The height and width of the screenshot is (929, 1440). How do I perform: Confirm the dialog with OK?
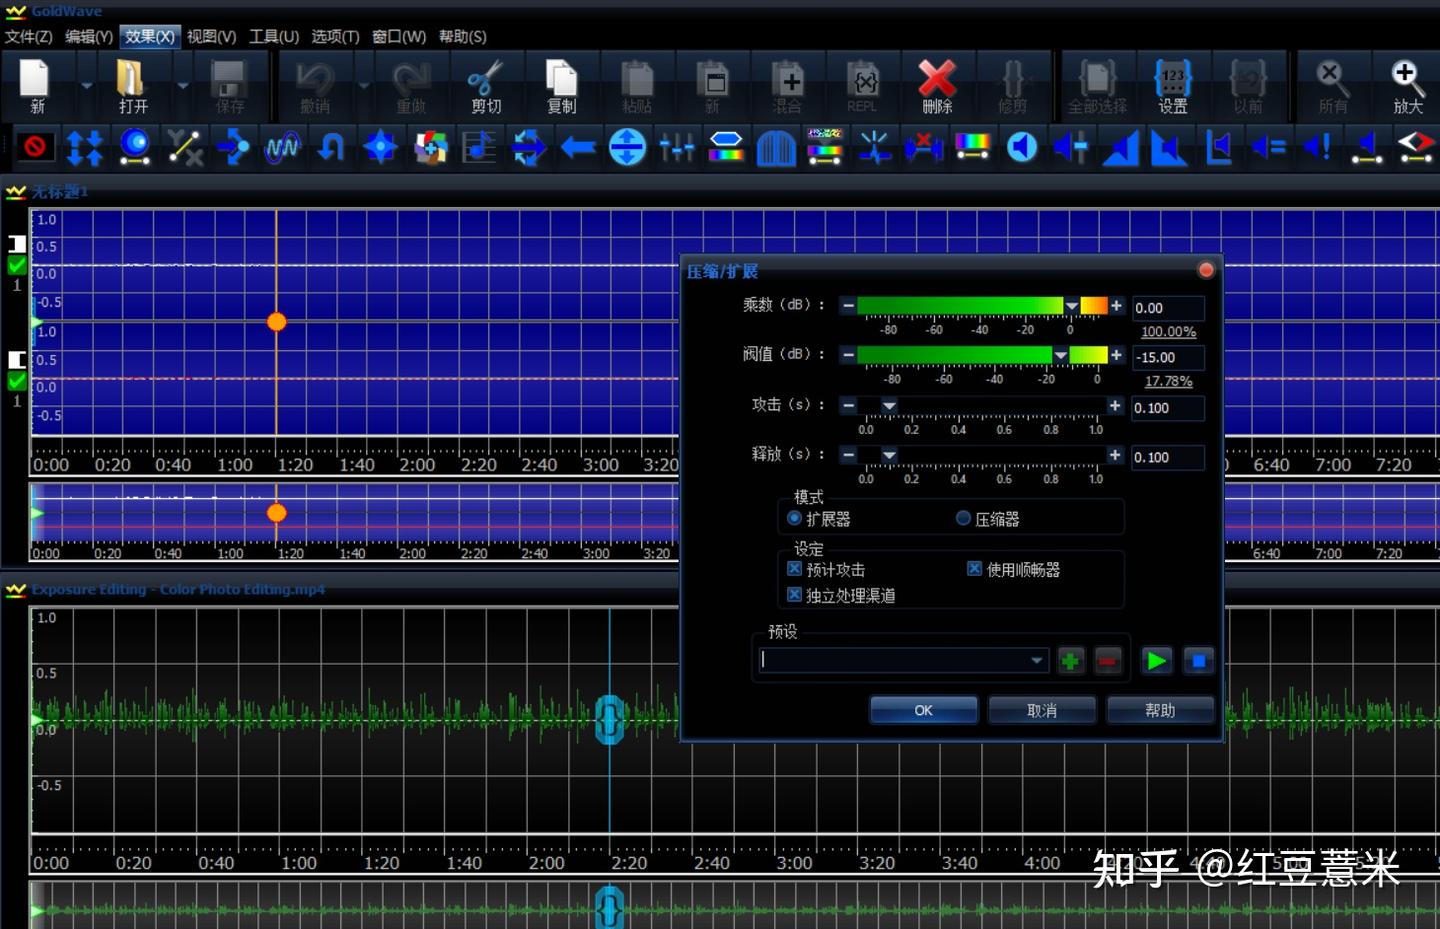point(923,710)
